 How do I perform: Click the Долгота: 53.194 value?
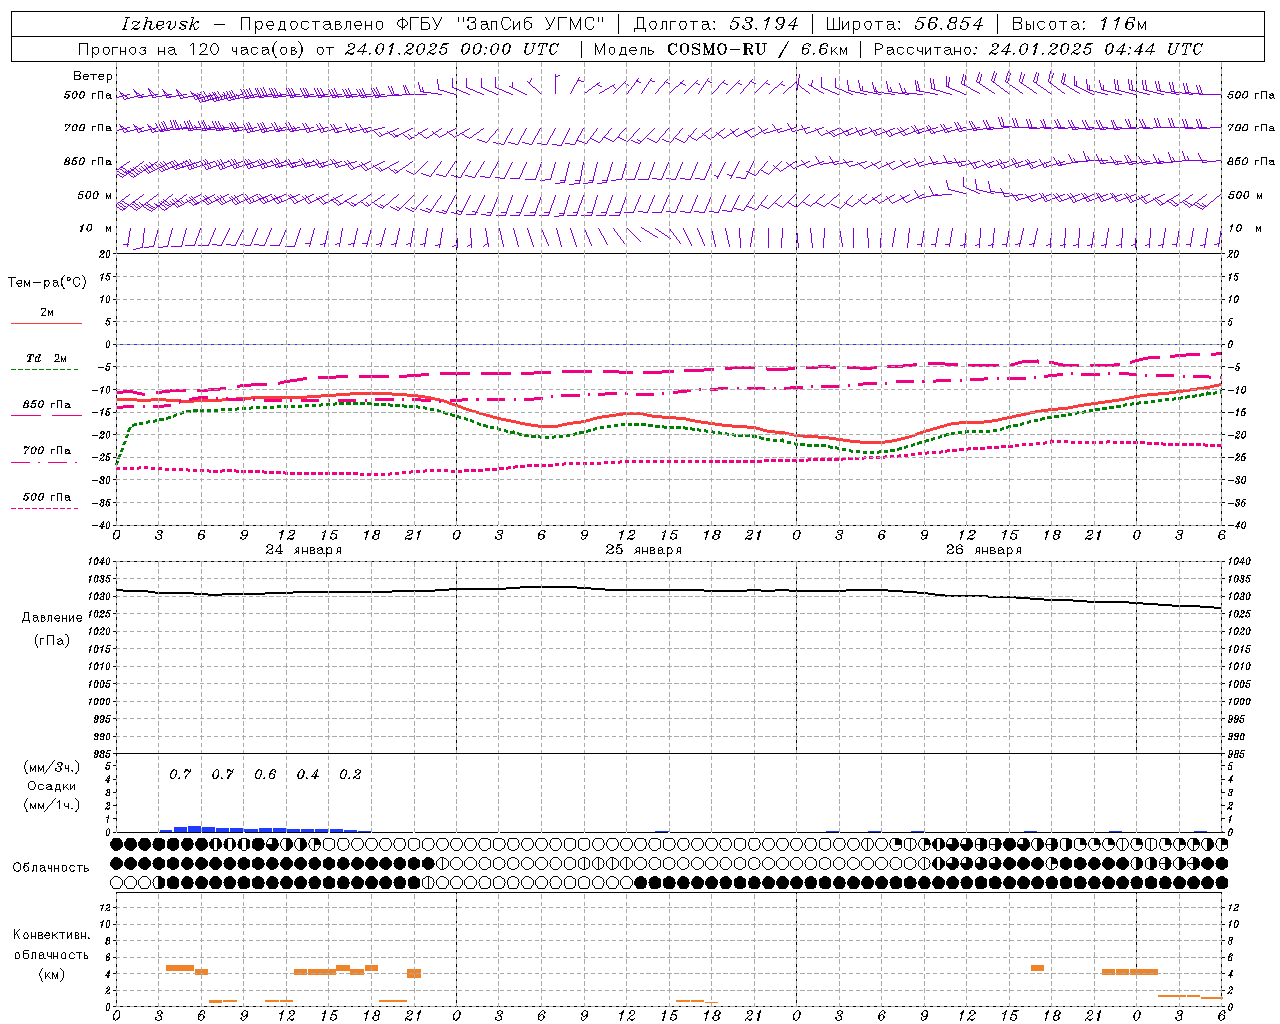[716, 24]
